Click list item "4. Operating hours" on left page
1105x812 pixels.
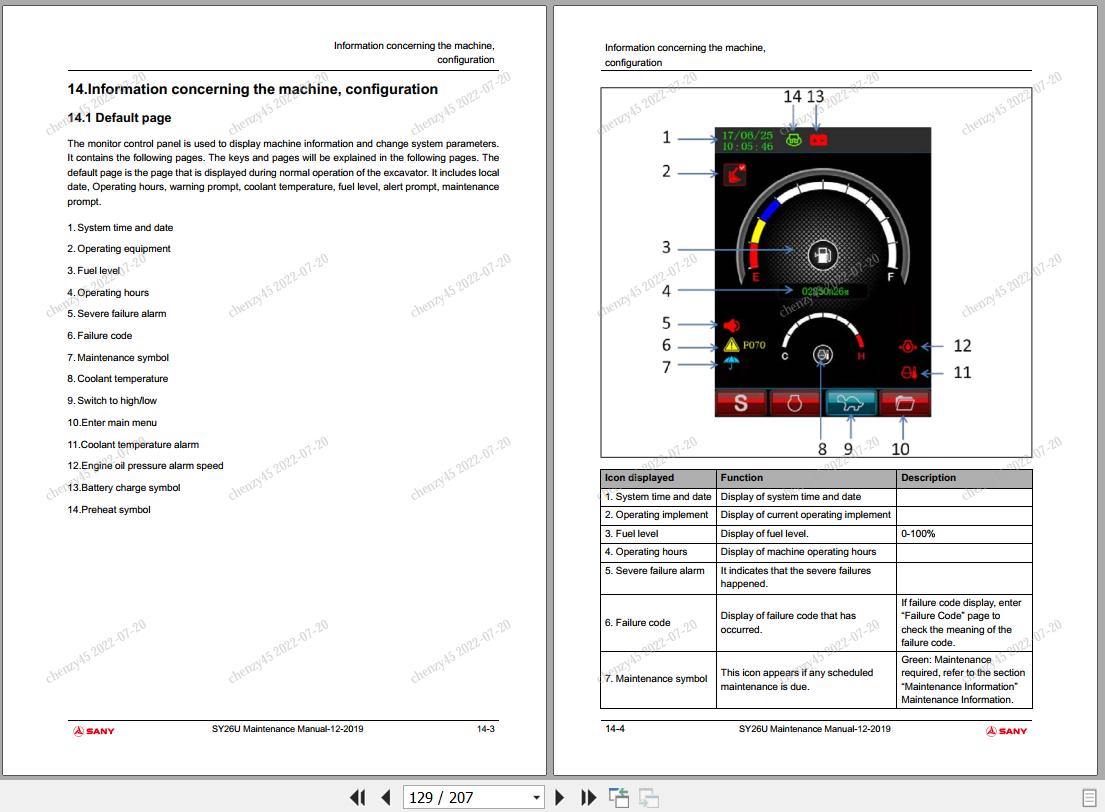(x=108, y=293)
